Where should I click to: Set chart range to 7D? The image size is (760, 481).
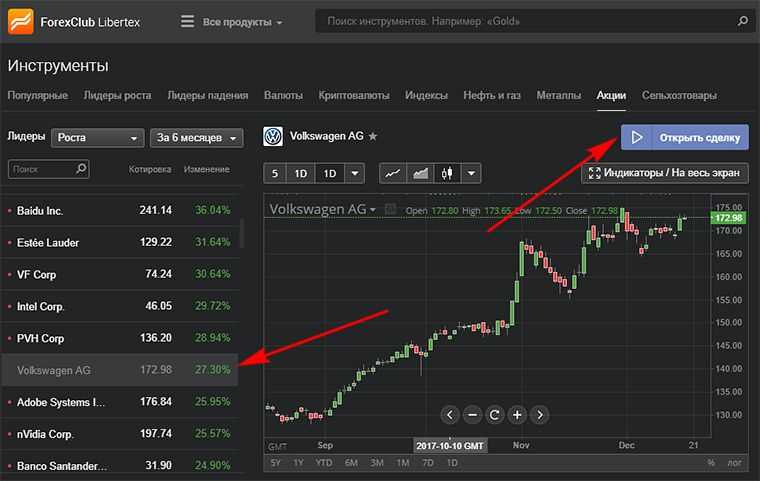[428, 463]
